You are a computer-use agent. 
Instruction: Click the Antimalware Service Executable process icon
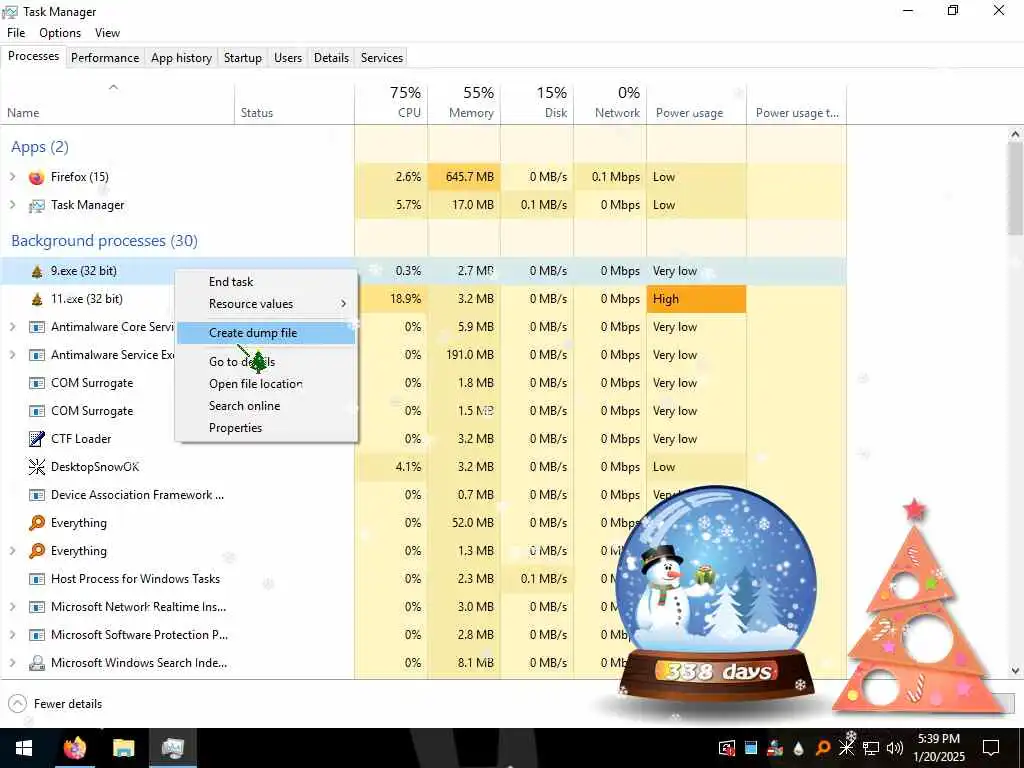37,355
